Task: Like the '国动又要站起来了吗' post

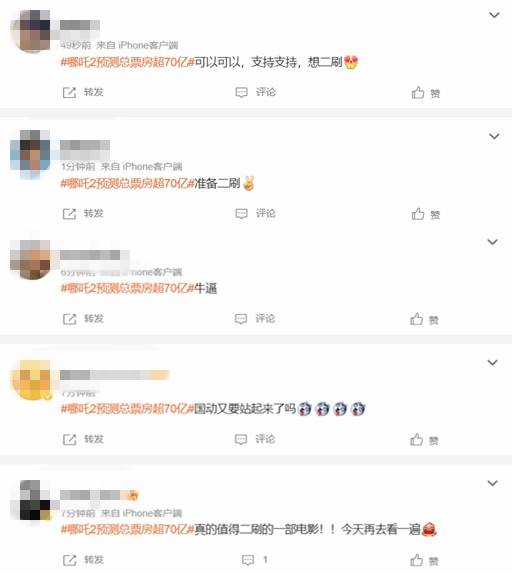Action: (x=416, y=440)
